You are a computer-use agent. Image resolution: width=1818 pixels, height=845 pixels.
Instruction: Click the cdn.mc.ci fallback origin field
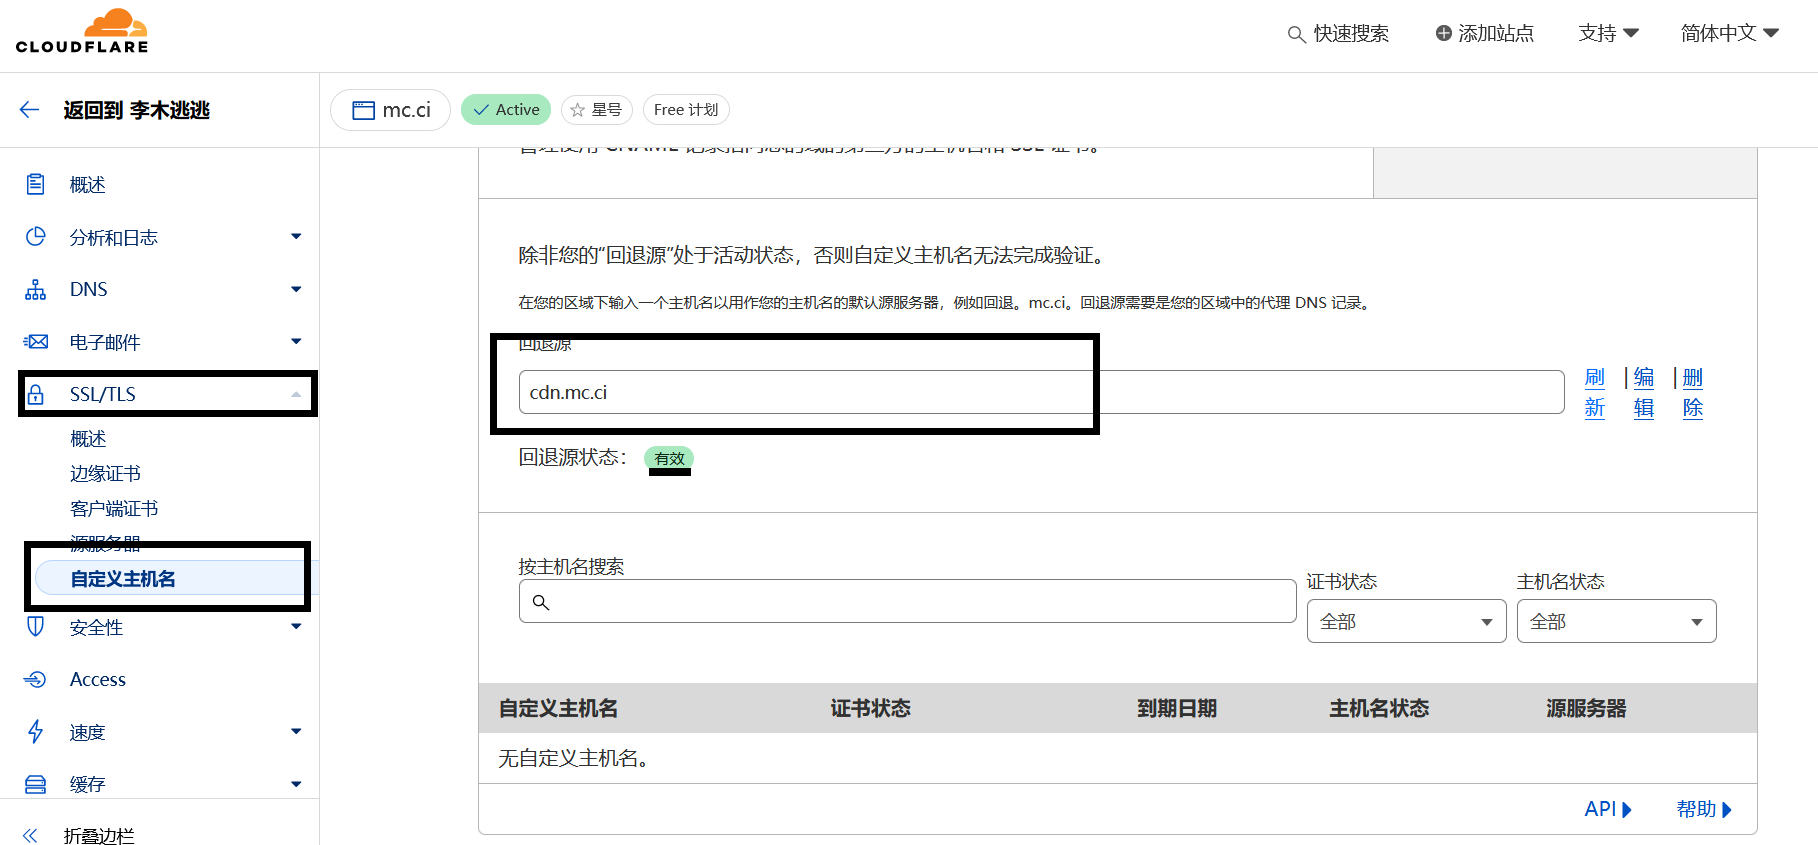1041,392
